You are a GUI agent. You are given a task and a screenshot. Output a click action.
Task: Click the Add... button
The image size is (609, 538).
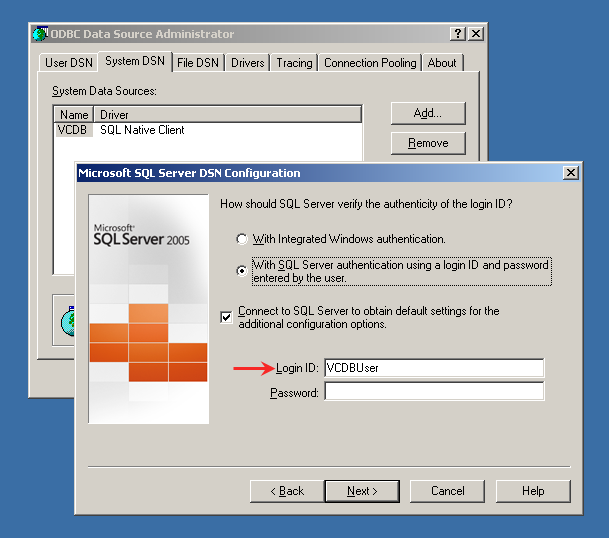click(427, 113)
